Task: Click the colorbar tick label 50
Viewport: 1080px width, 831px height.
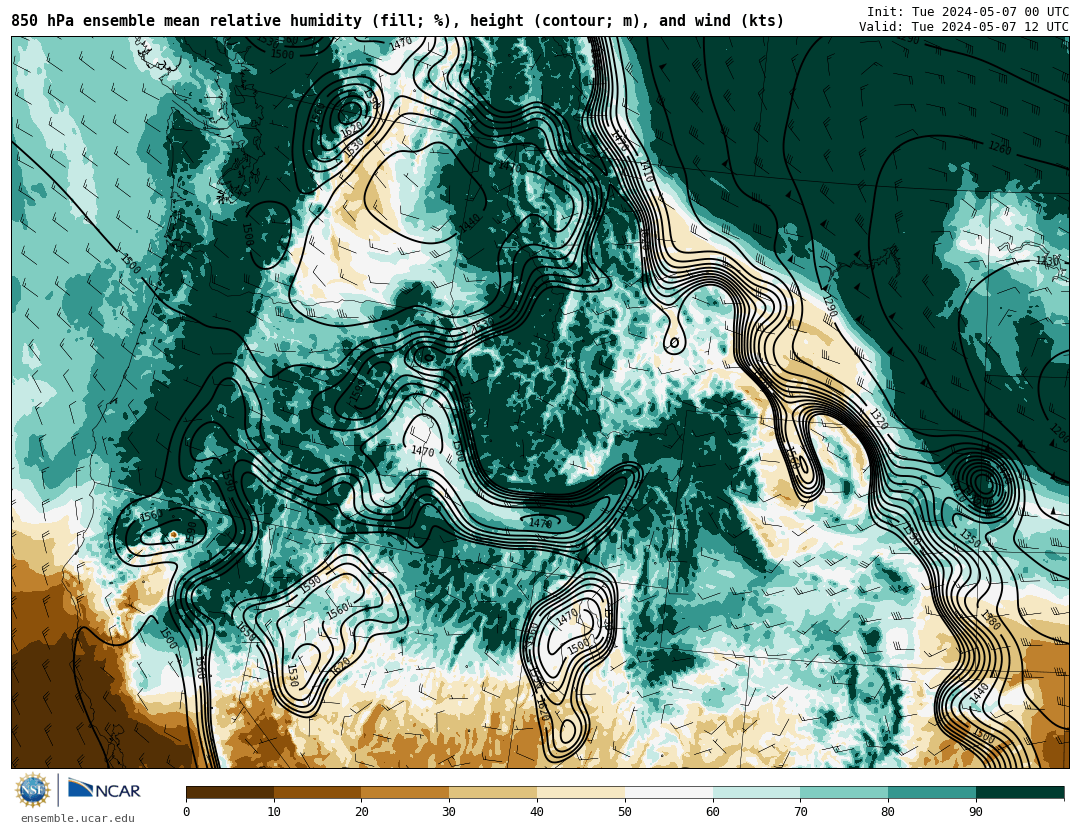Action: click(x=625, y=812)
